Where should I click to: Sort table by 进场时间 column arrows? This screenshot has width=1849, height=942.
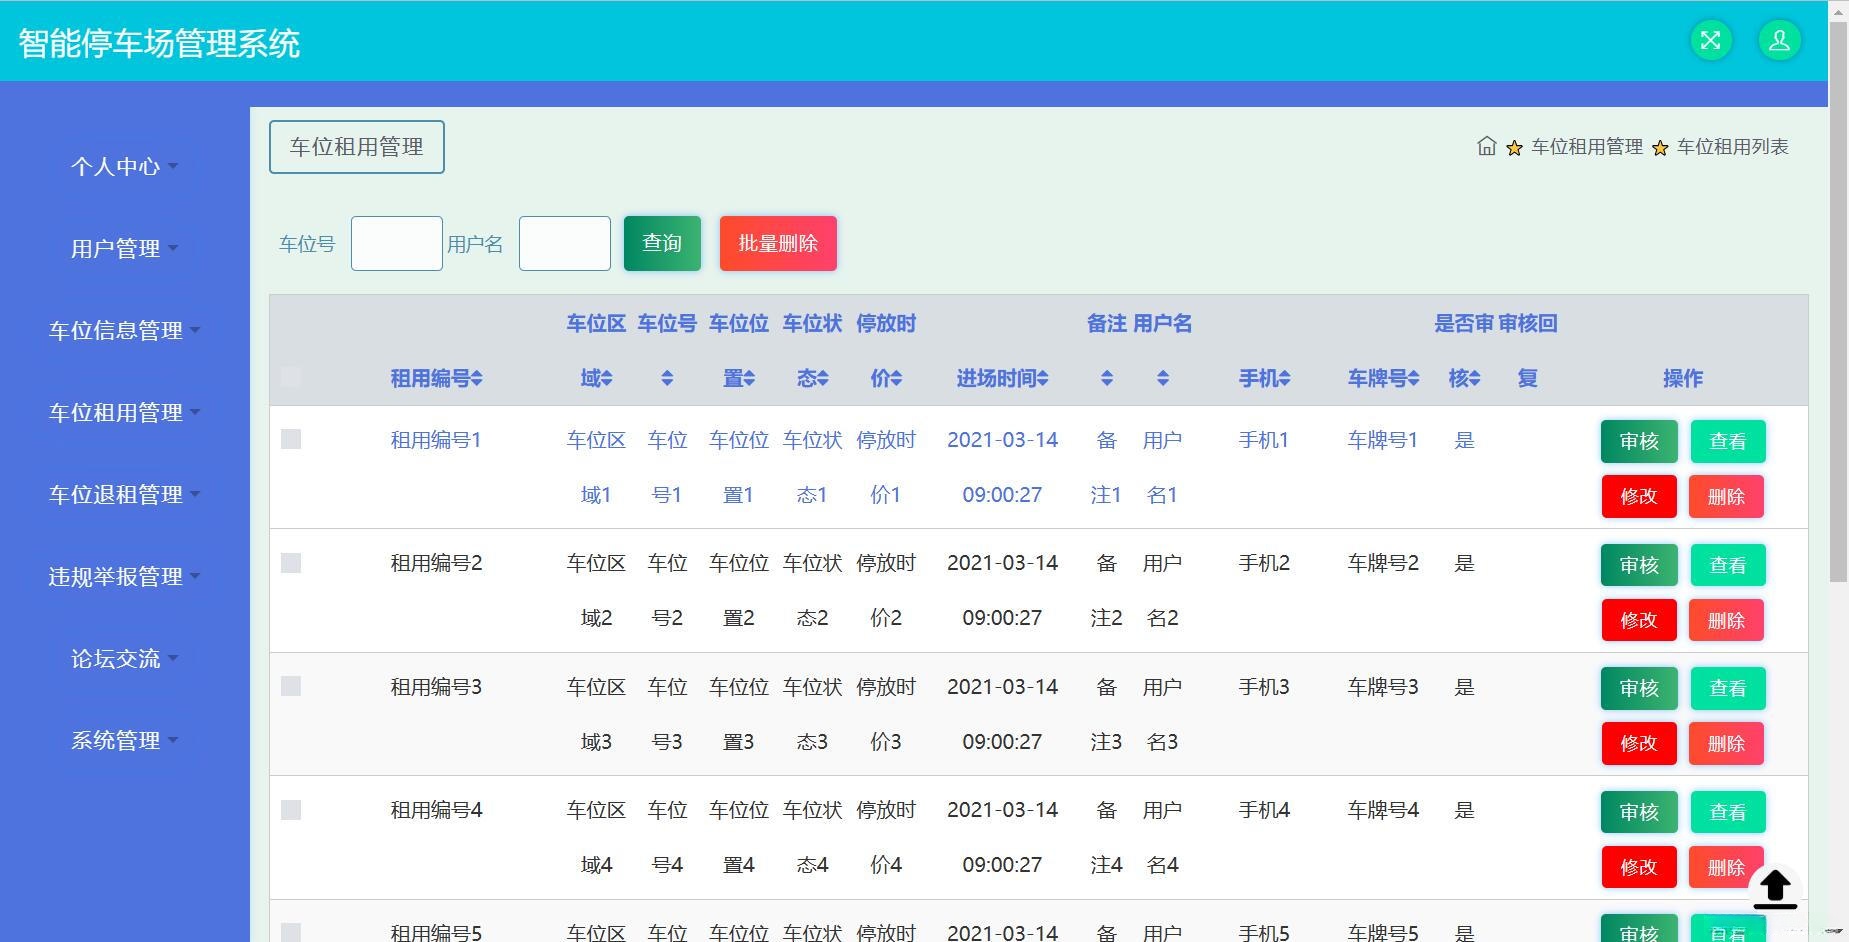click(x=1042, y=378)
